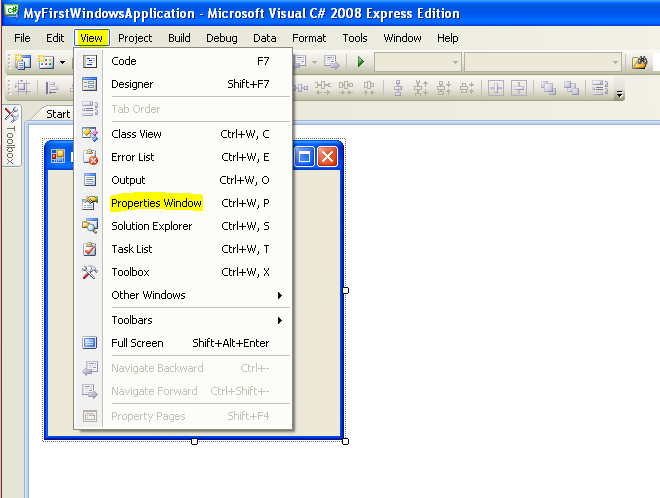This screenshot has width=660, height=498.
Task: Click the Code icon in menu
Action: coord(90,61)
